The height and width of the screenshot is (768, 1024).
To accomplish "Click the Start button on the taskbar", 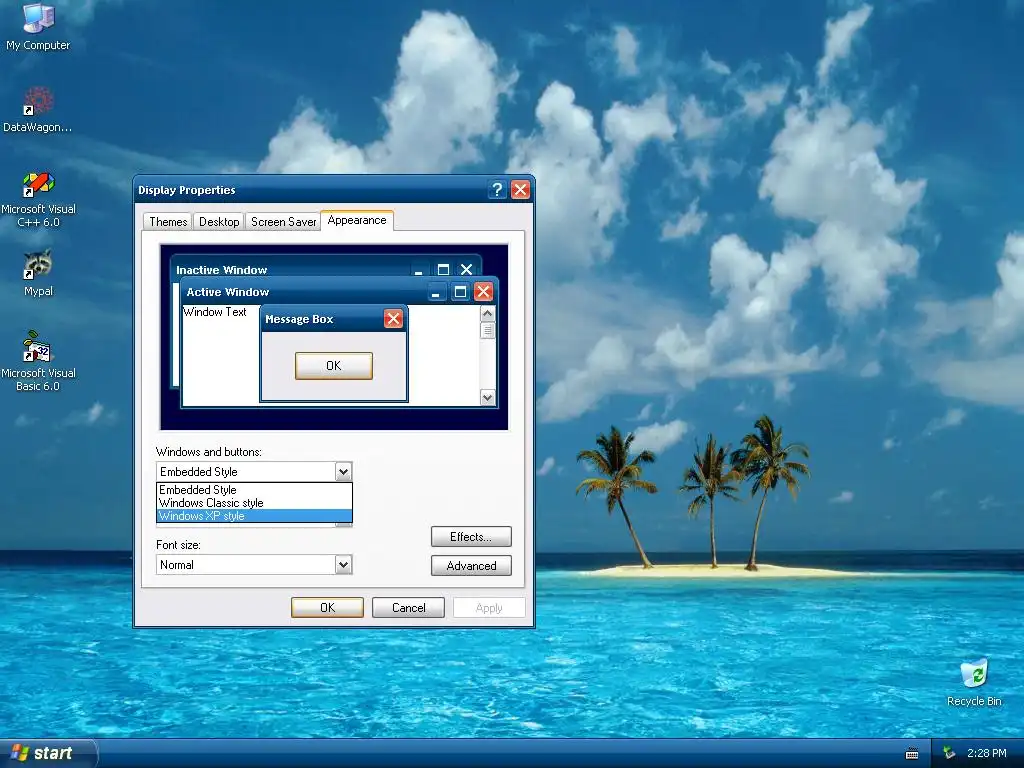I will click(x=48, y=753).
